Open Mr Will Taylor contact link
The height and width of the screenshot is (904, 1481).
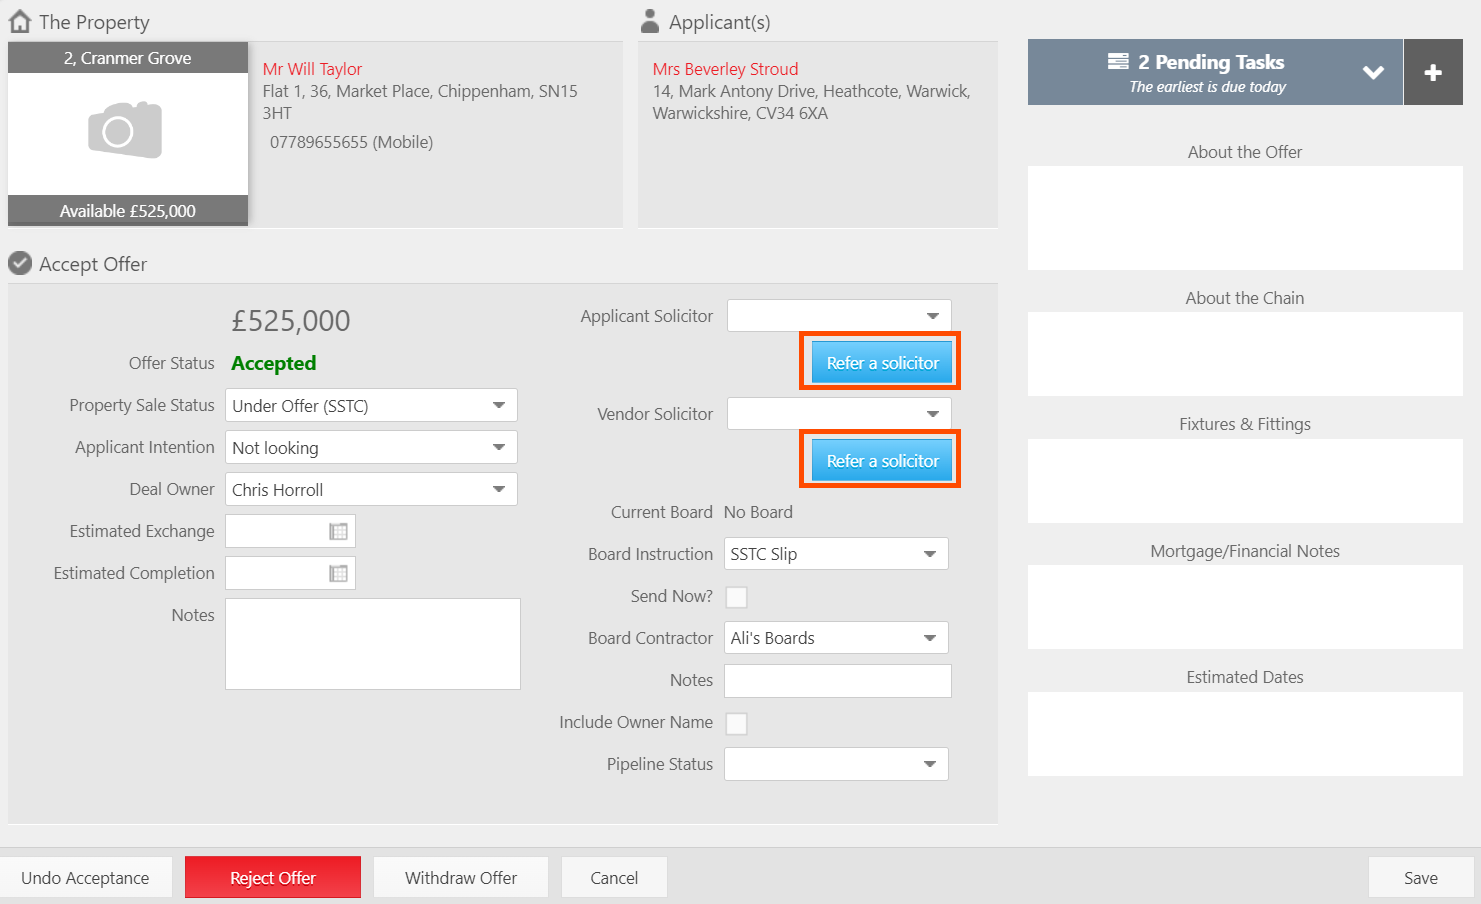point(312,69)
